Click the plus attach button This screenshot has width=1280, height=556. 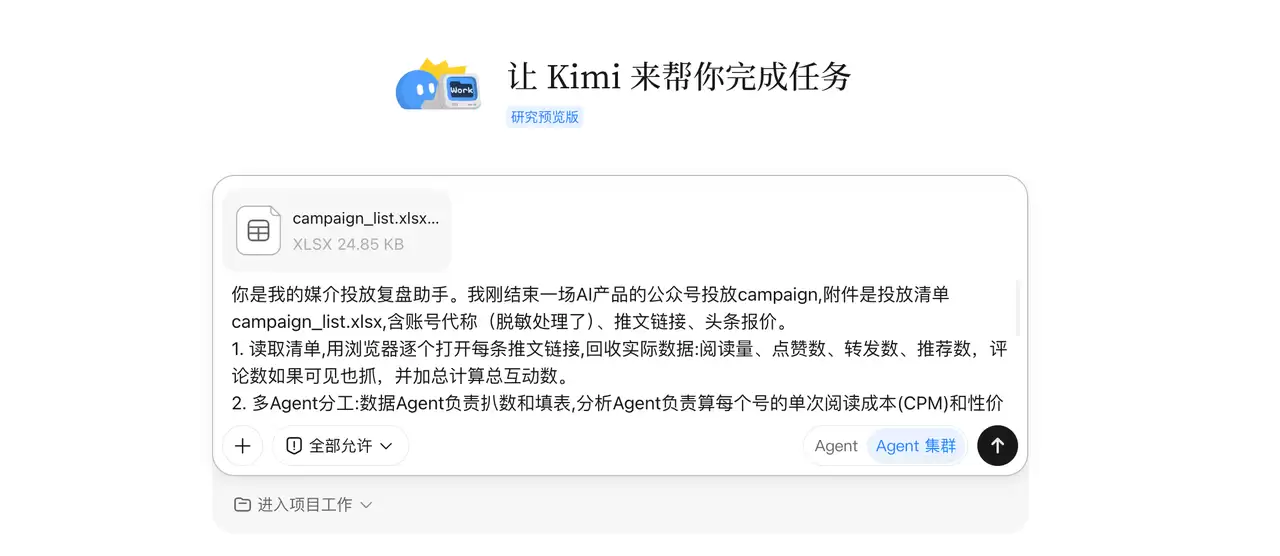tap(243, 446)
